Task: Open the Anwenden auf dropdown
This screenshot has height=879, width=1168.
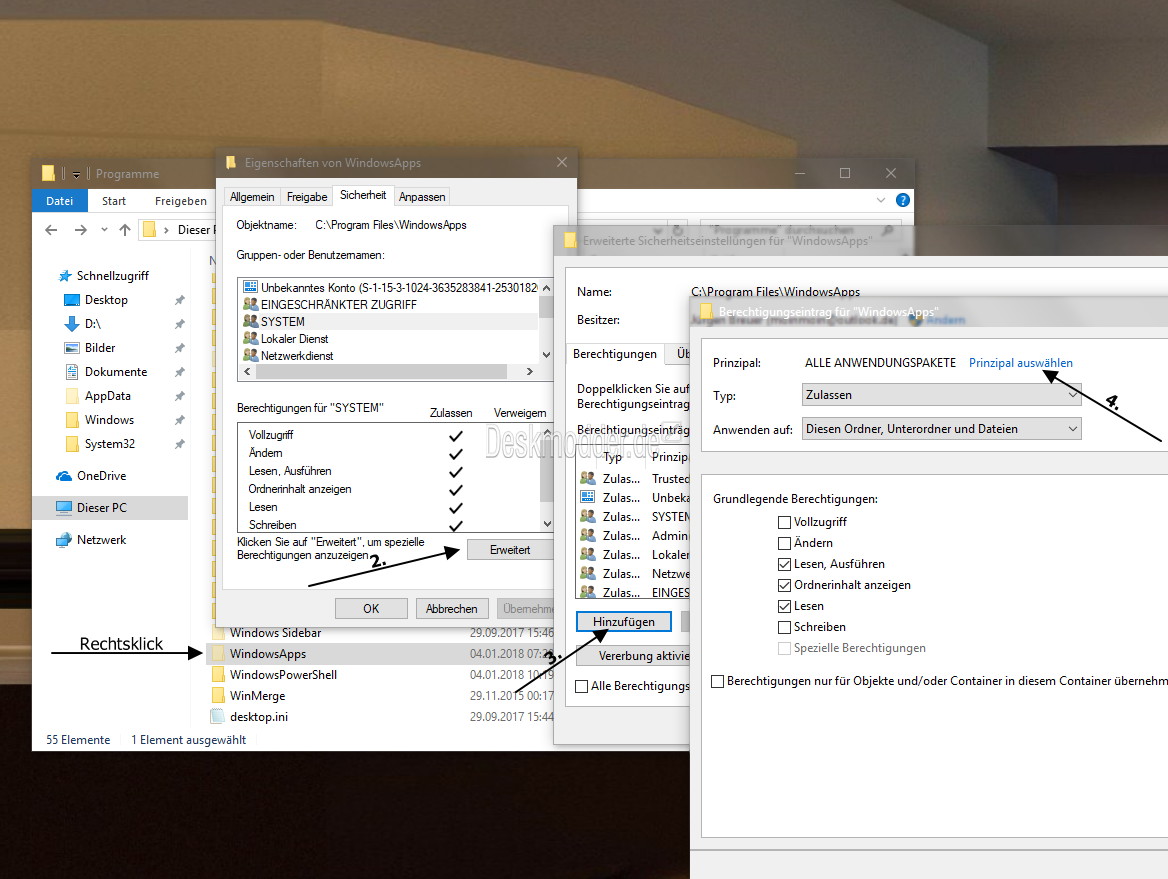Action: [942, 428]
